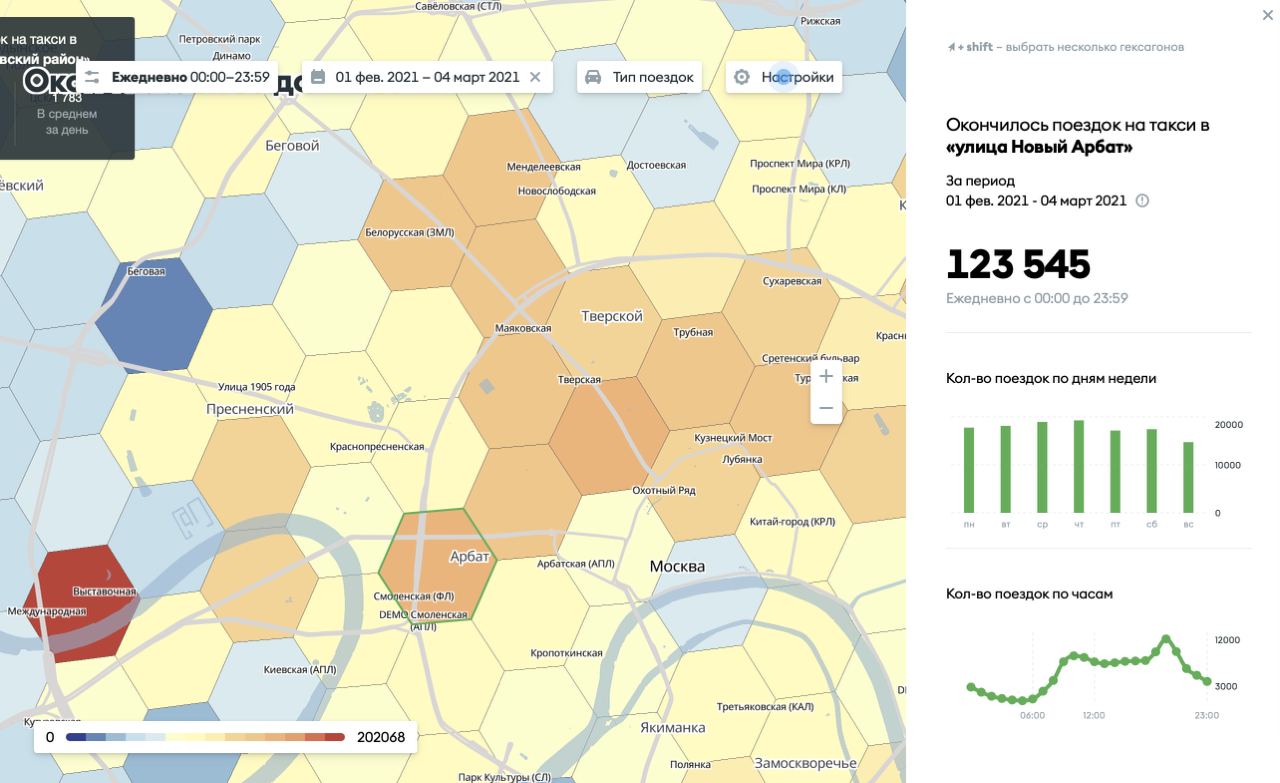Click the Пресненский district label

(250, 409)
